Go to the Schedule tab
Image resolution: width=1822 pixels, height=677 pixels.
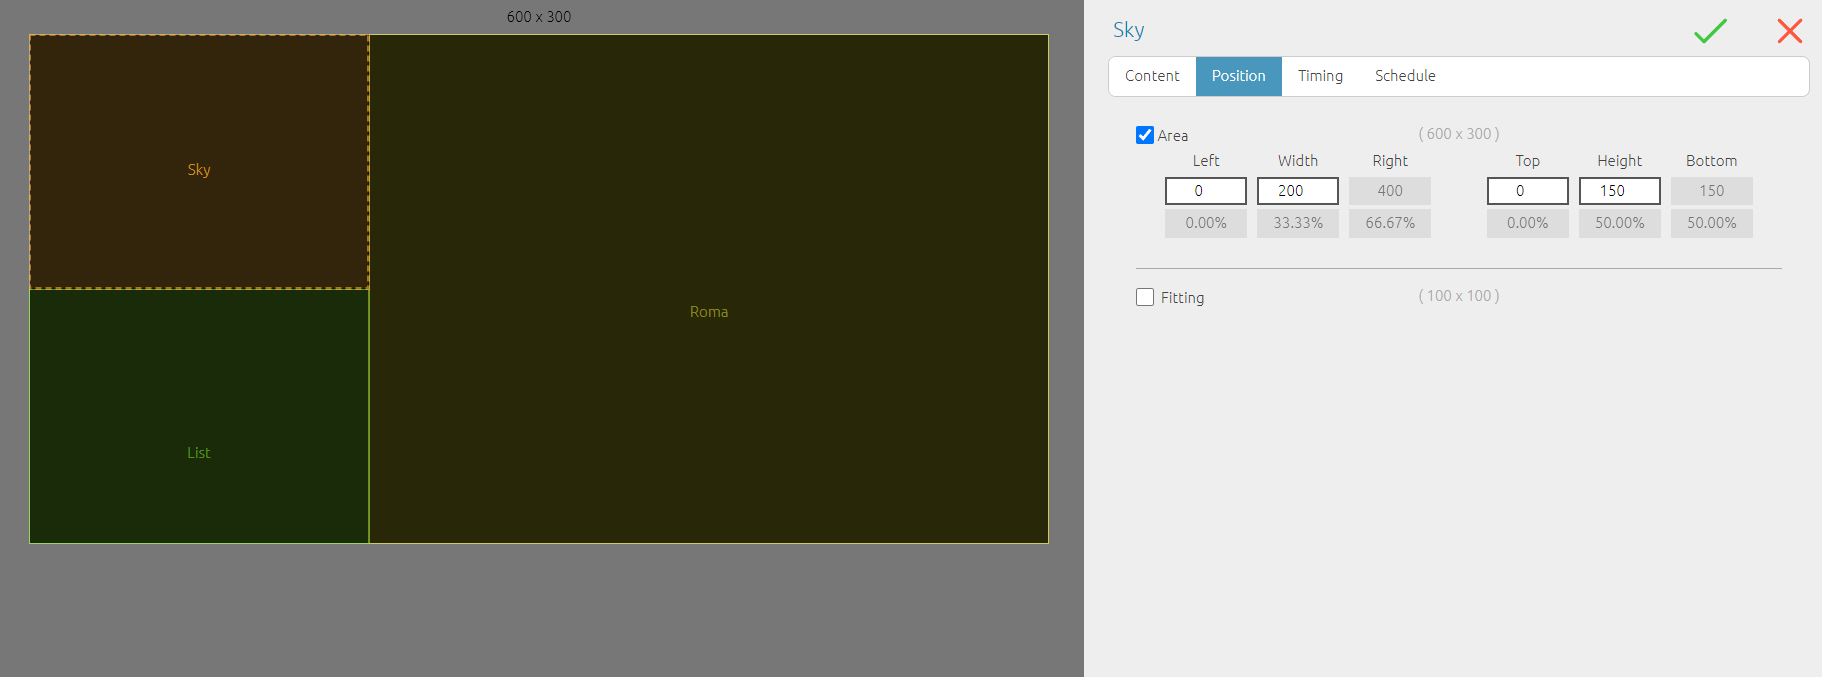(1404, 76)
